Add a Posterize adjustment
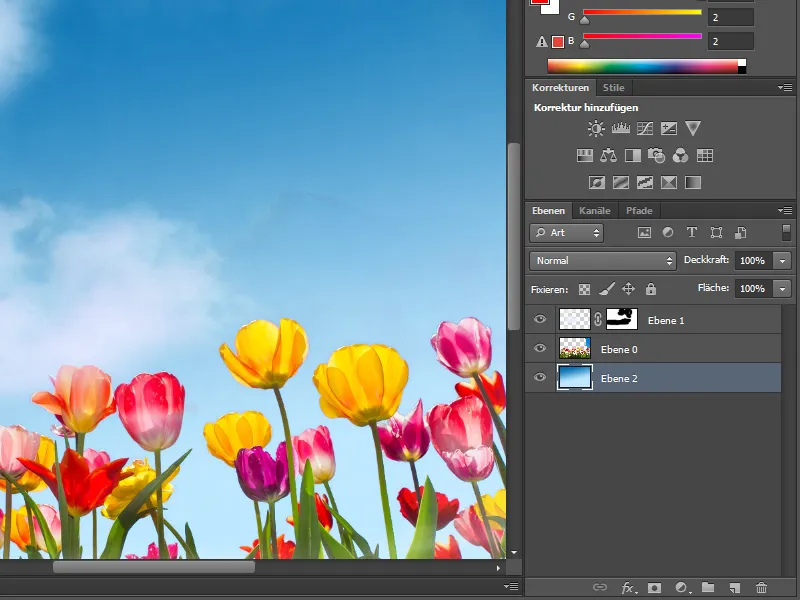 620,182
